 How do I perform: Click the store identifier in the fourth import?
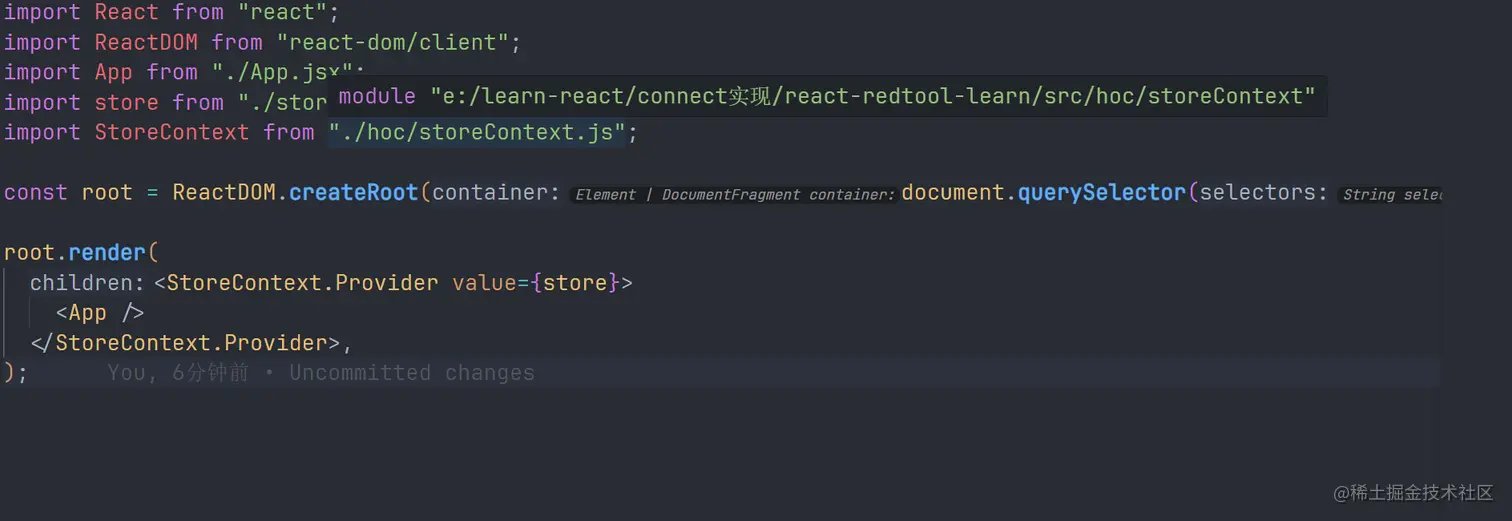pyautogui.click(x=127, y=103)
